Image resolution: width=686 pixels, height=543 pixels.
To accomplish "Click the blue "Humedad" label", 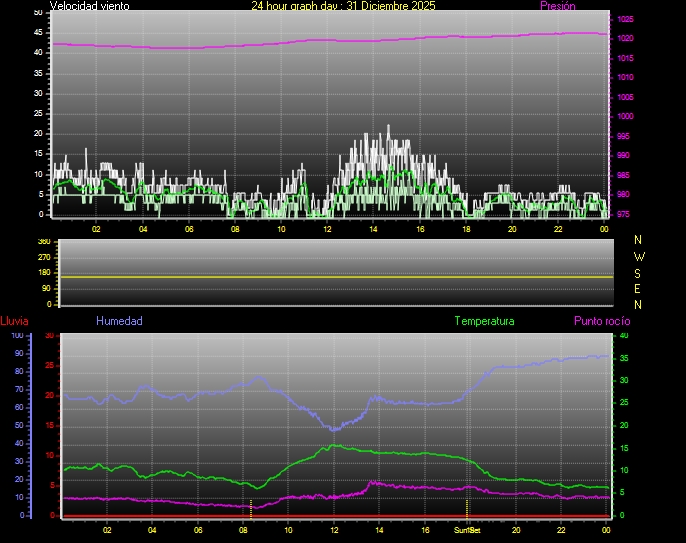I will (x=119, y=321).
